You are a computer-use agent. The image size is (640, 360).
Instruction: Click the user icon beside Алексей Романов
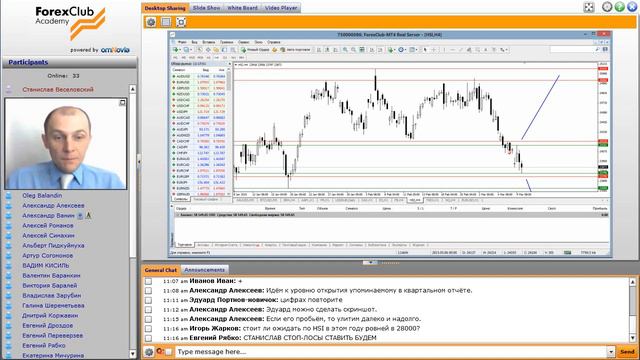click(9, 225)
